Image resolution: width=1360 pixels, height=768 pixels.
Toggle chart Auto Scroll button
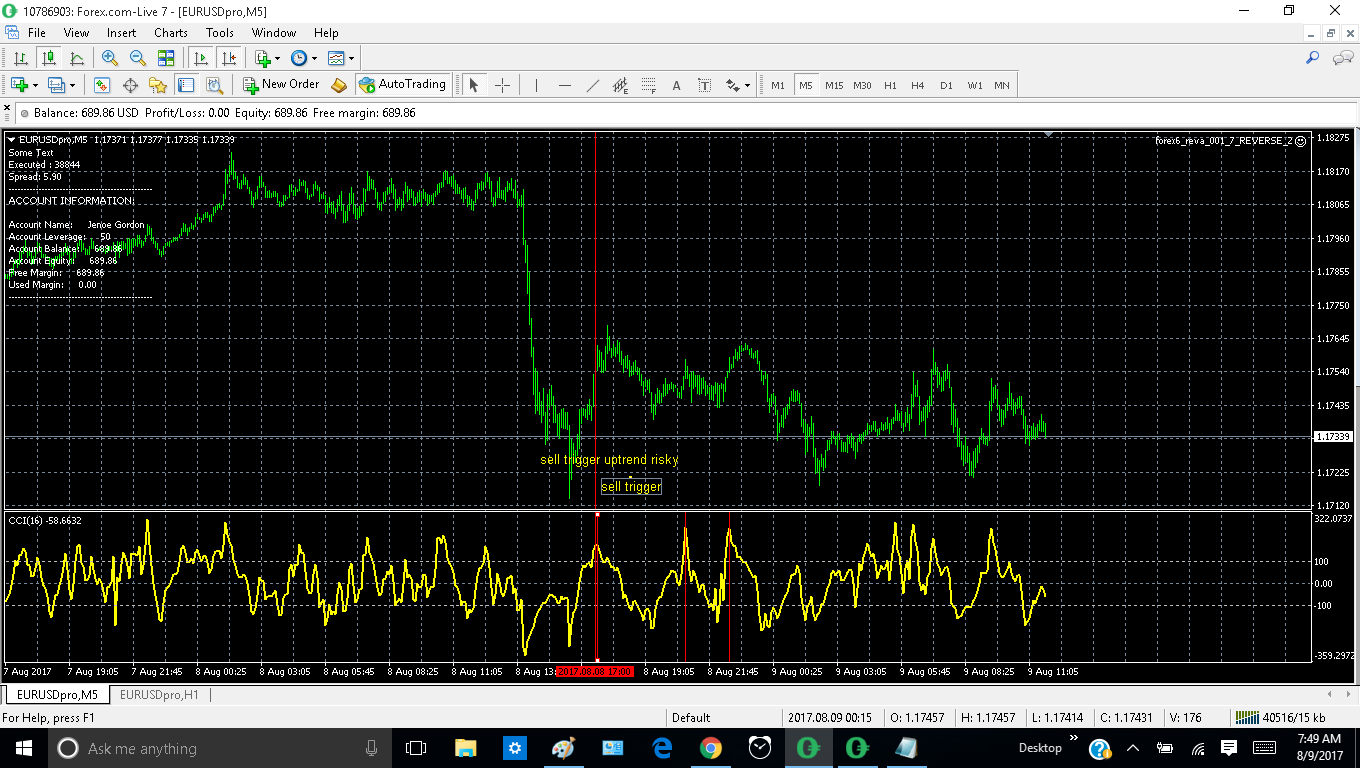point(202,59)
